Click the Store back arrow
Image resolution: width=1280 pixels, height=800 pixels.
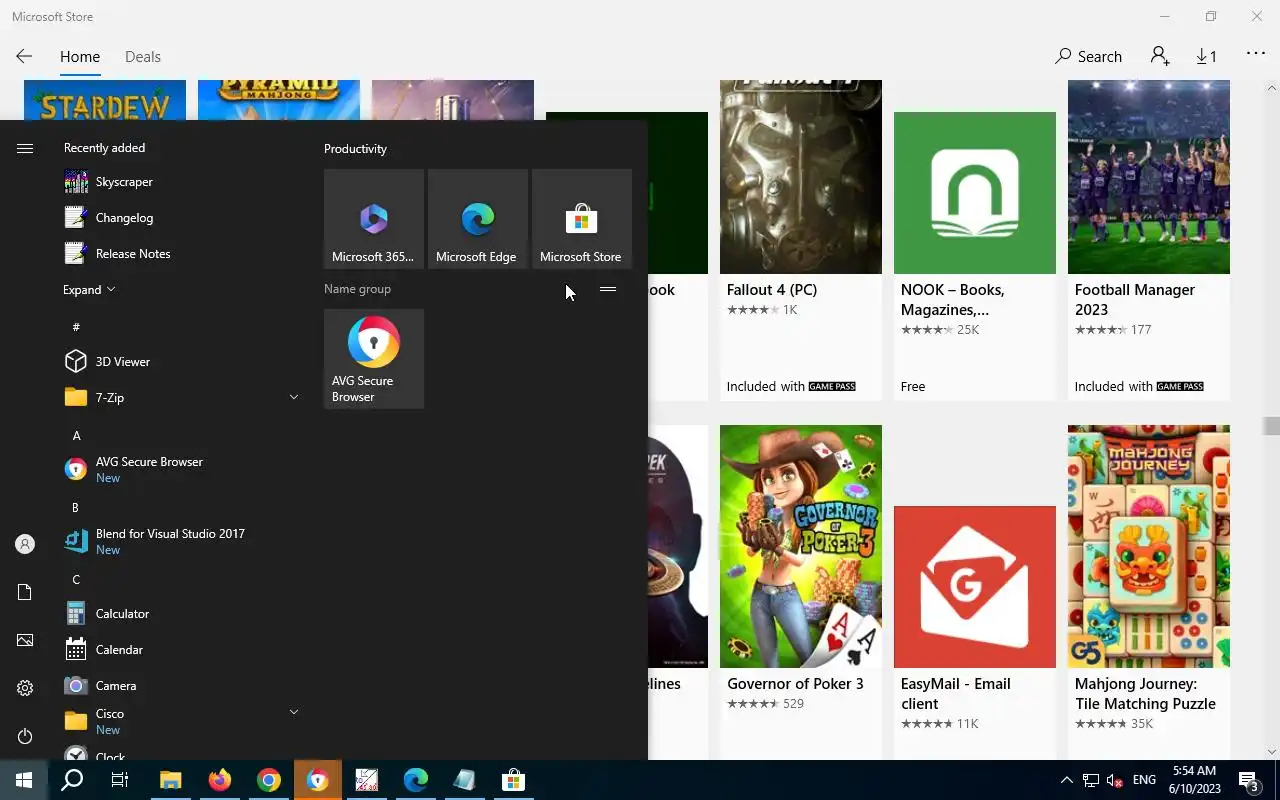[24, 57]
